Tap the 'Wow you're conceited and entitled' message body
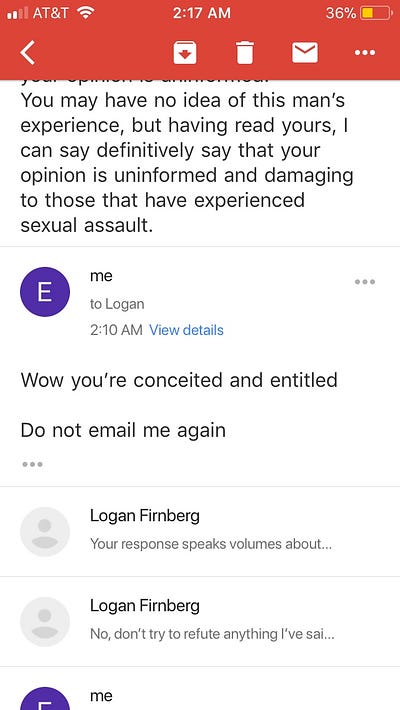The image size is (400, 710). (x=179, y=380)
